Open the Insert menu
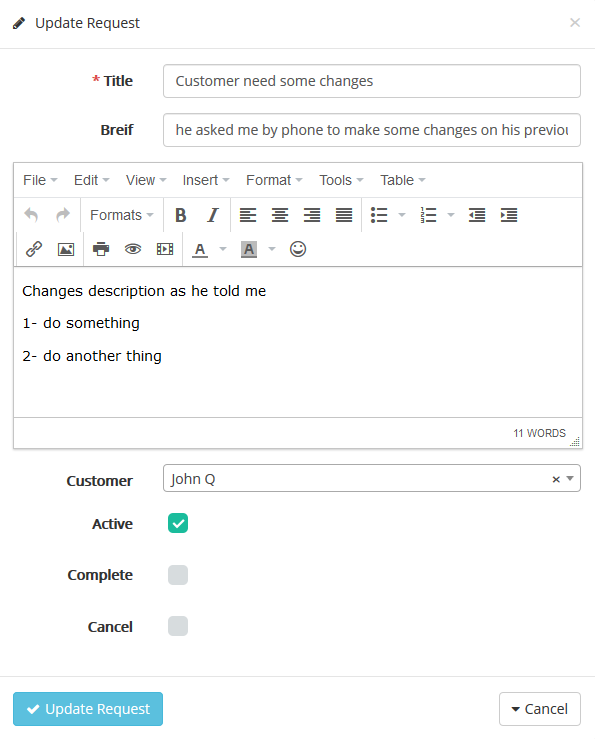The image size is (595, 739). coord(206,180)
